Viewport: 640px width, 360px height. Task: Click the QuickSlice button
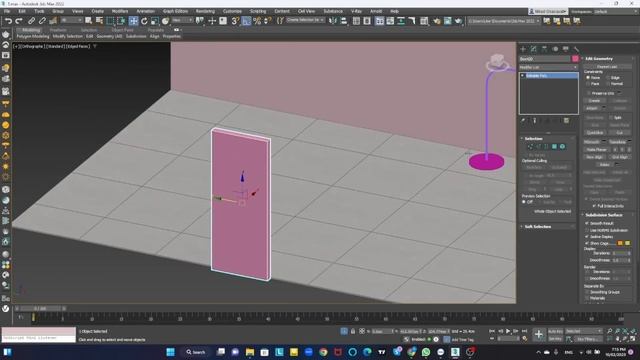point(595,133)
